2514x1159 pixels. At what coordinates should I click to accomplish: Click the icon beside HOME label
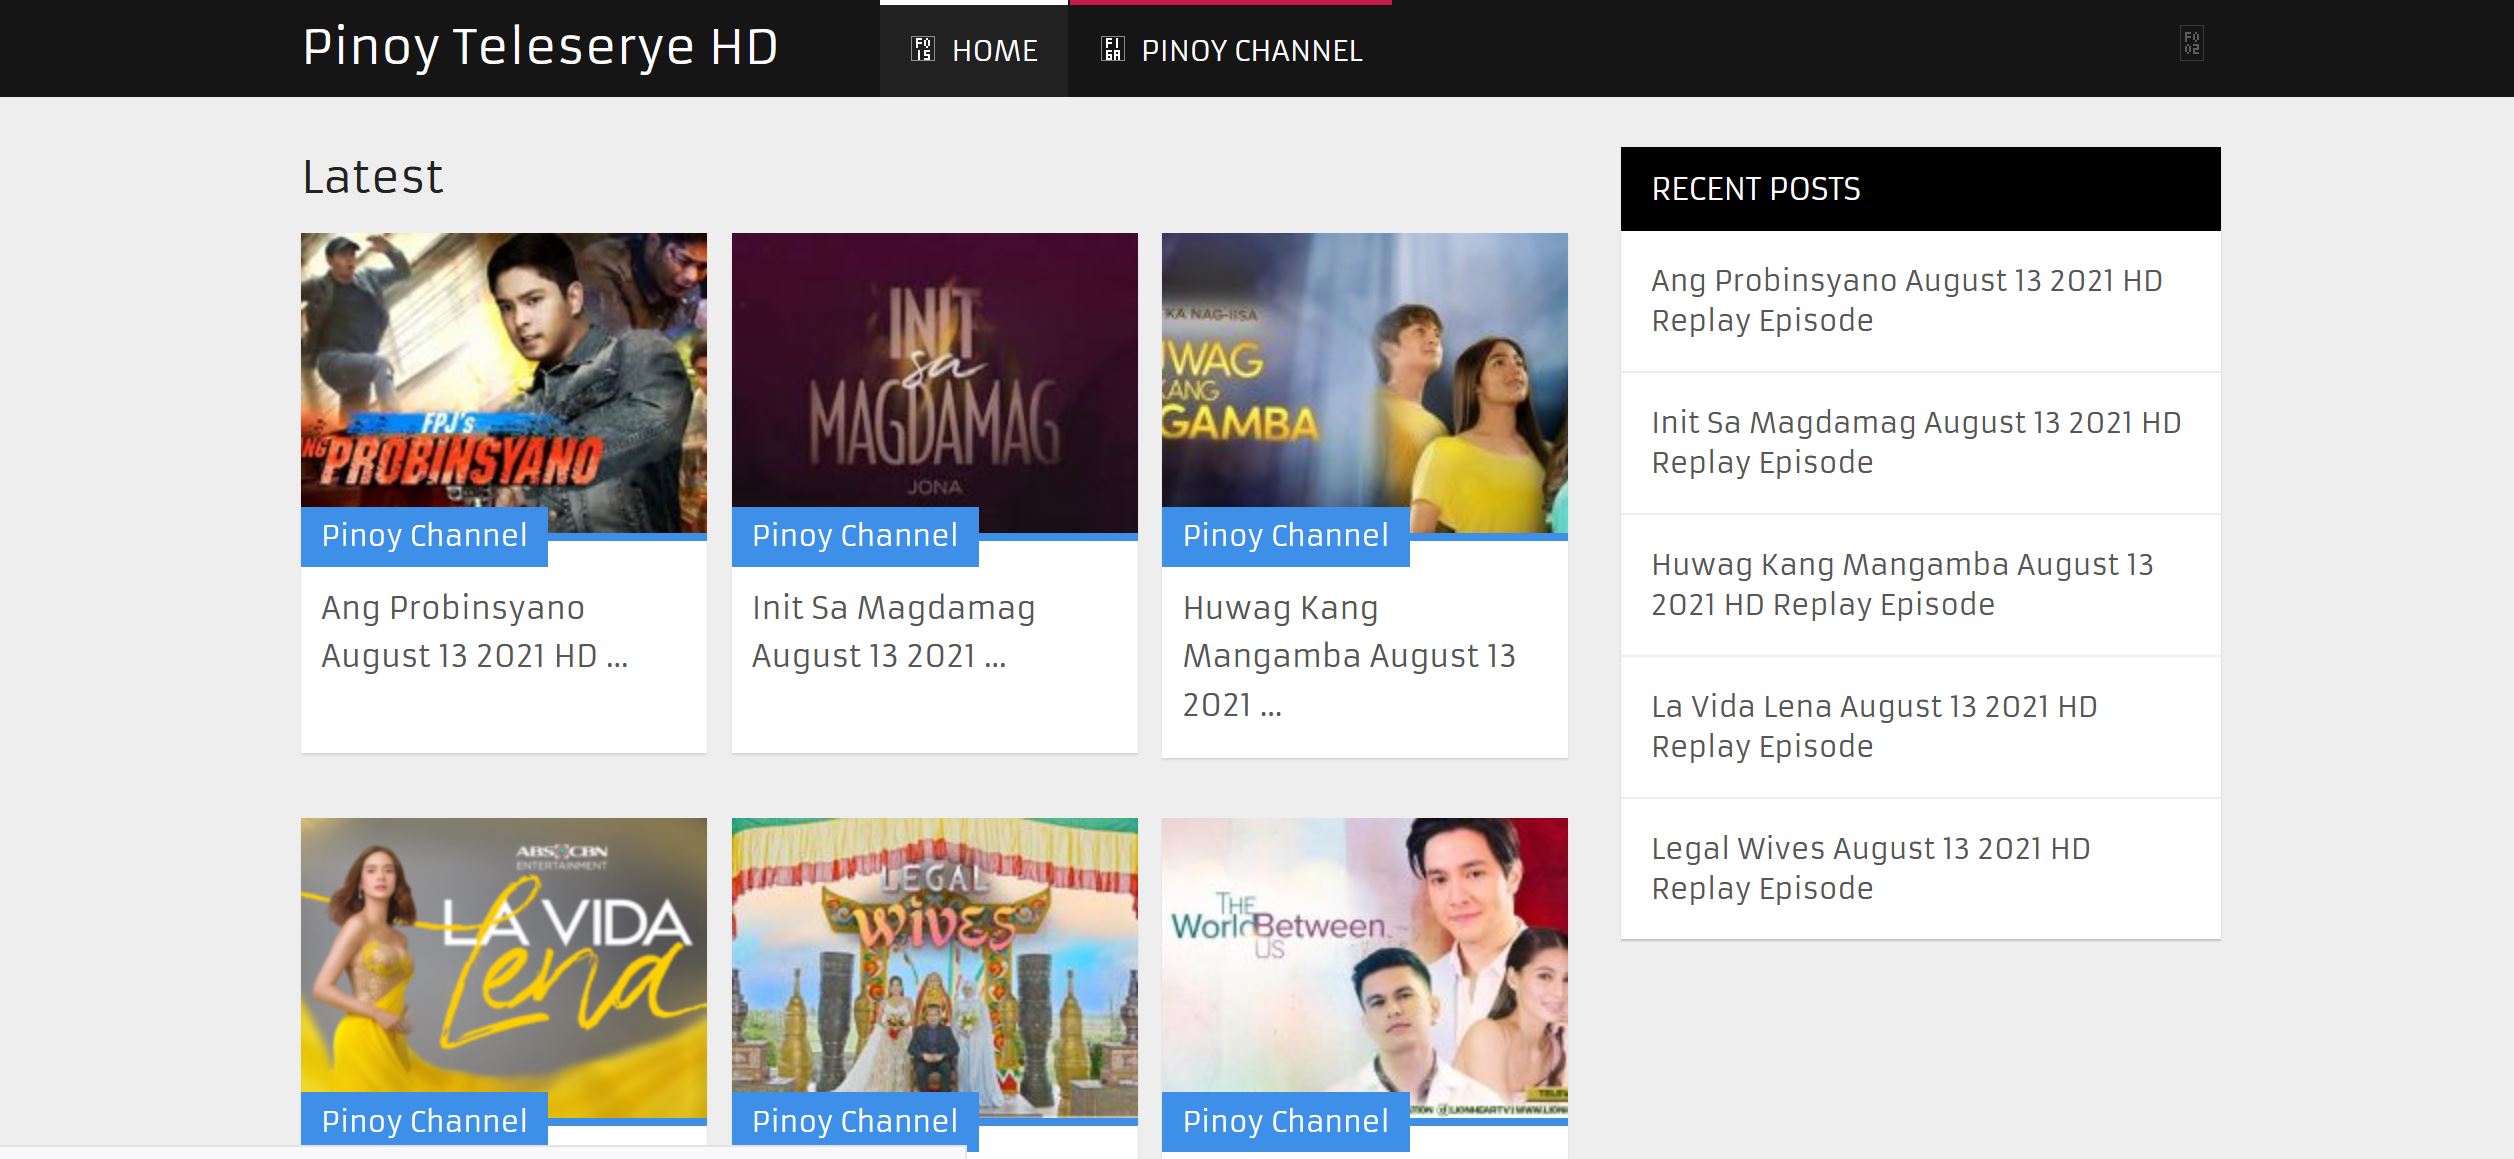coord(922,49)
